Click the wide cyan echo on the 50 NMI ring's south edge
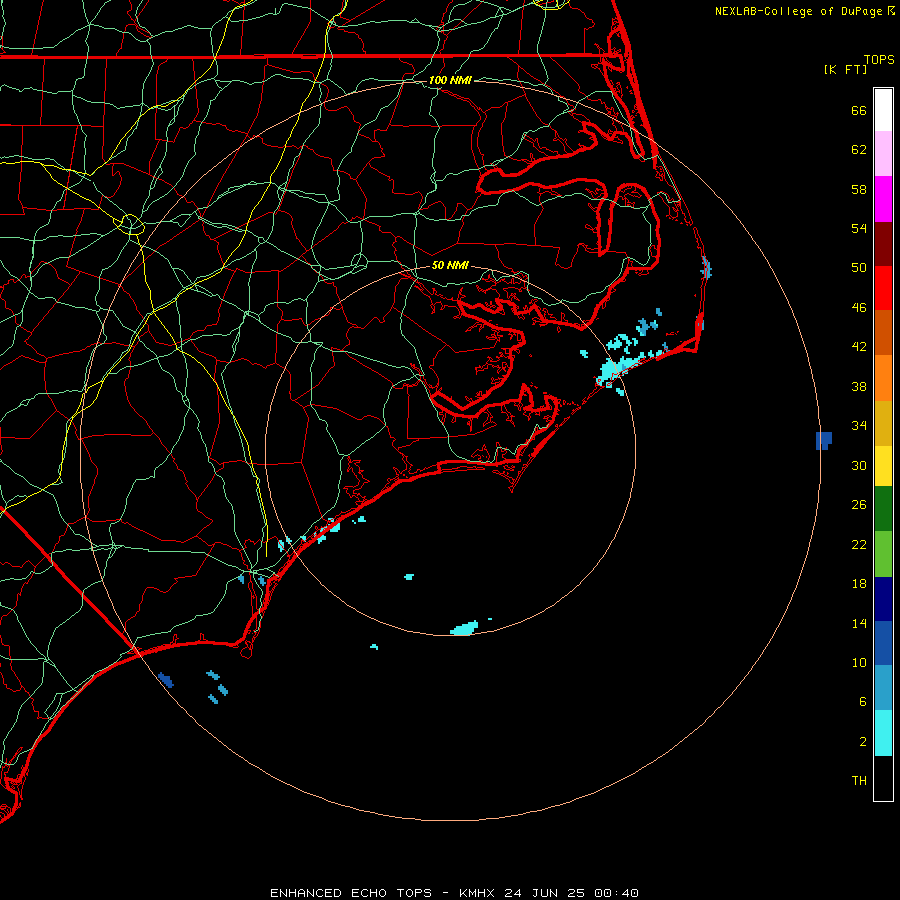This screenshot has height=900, width=900. click(x=464, y=628)
